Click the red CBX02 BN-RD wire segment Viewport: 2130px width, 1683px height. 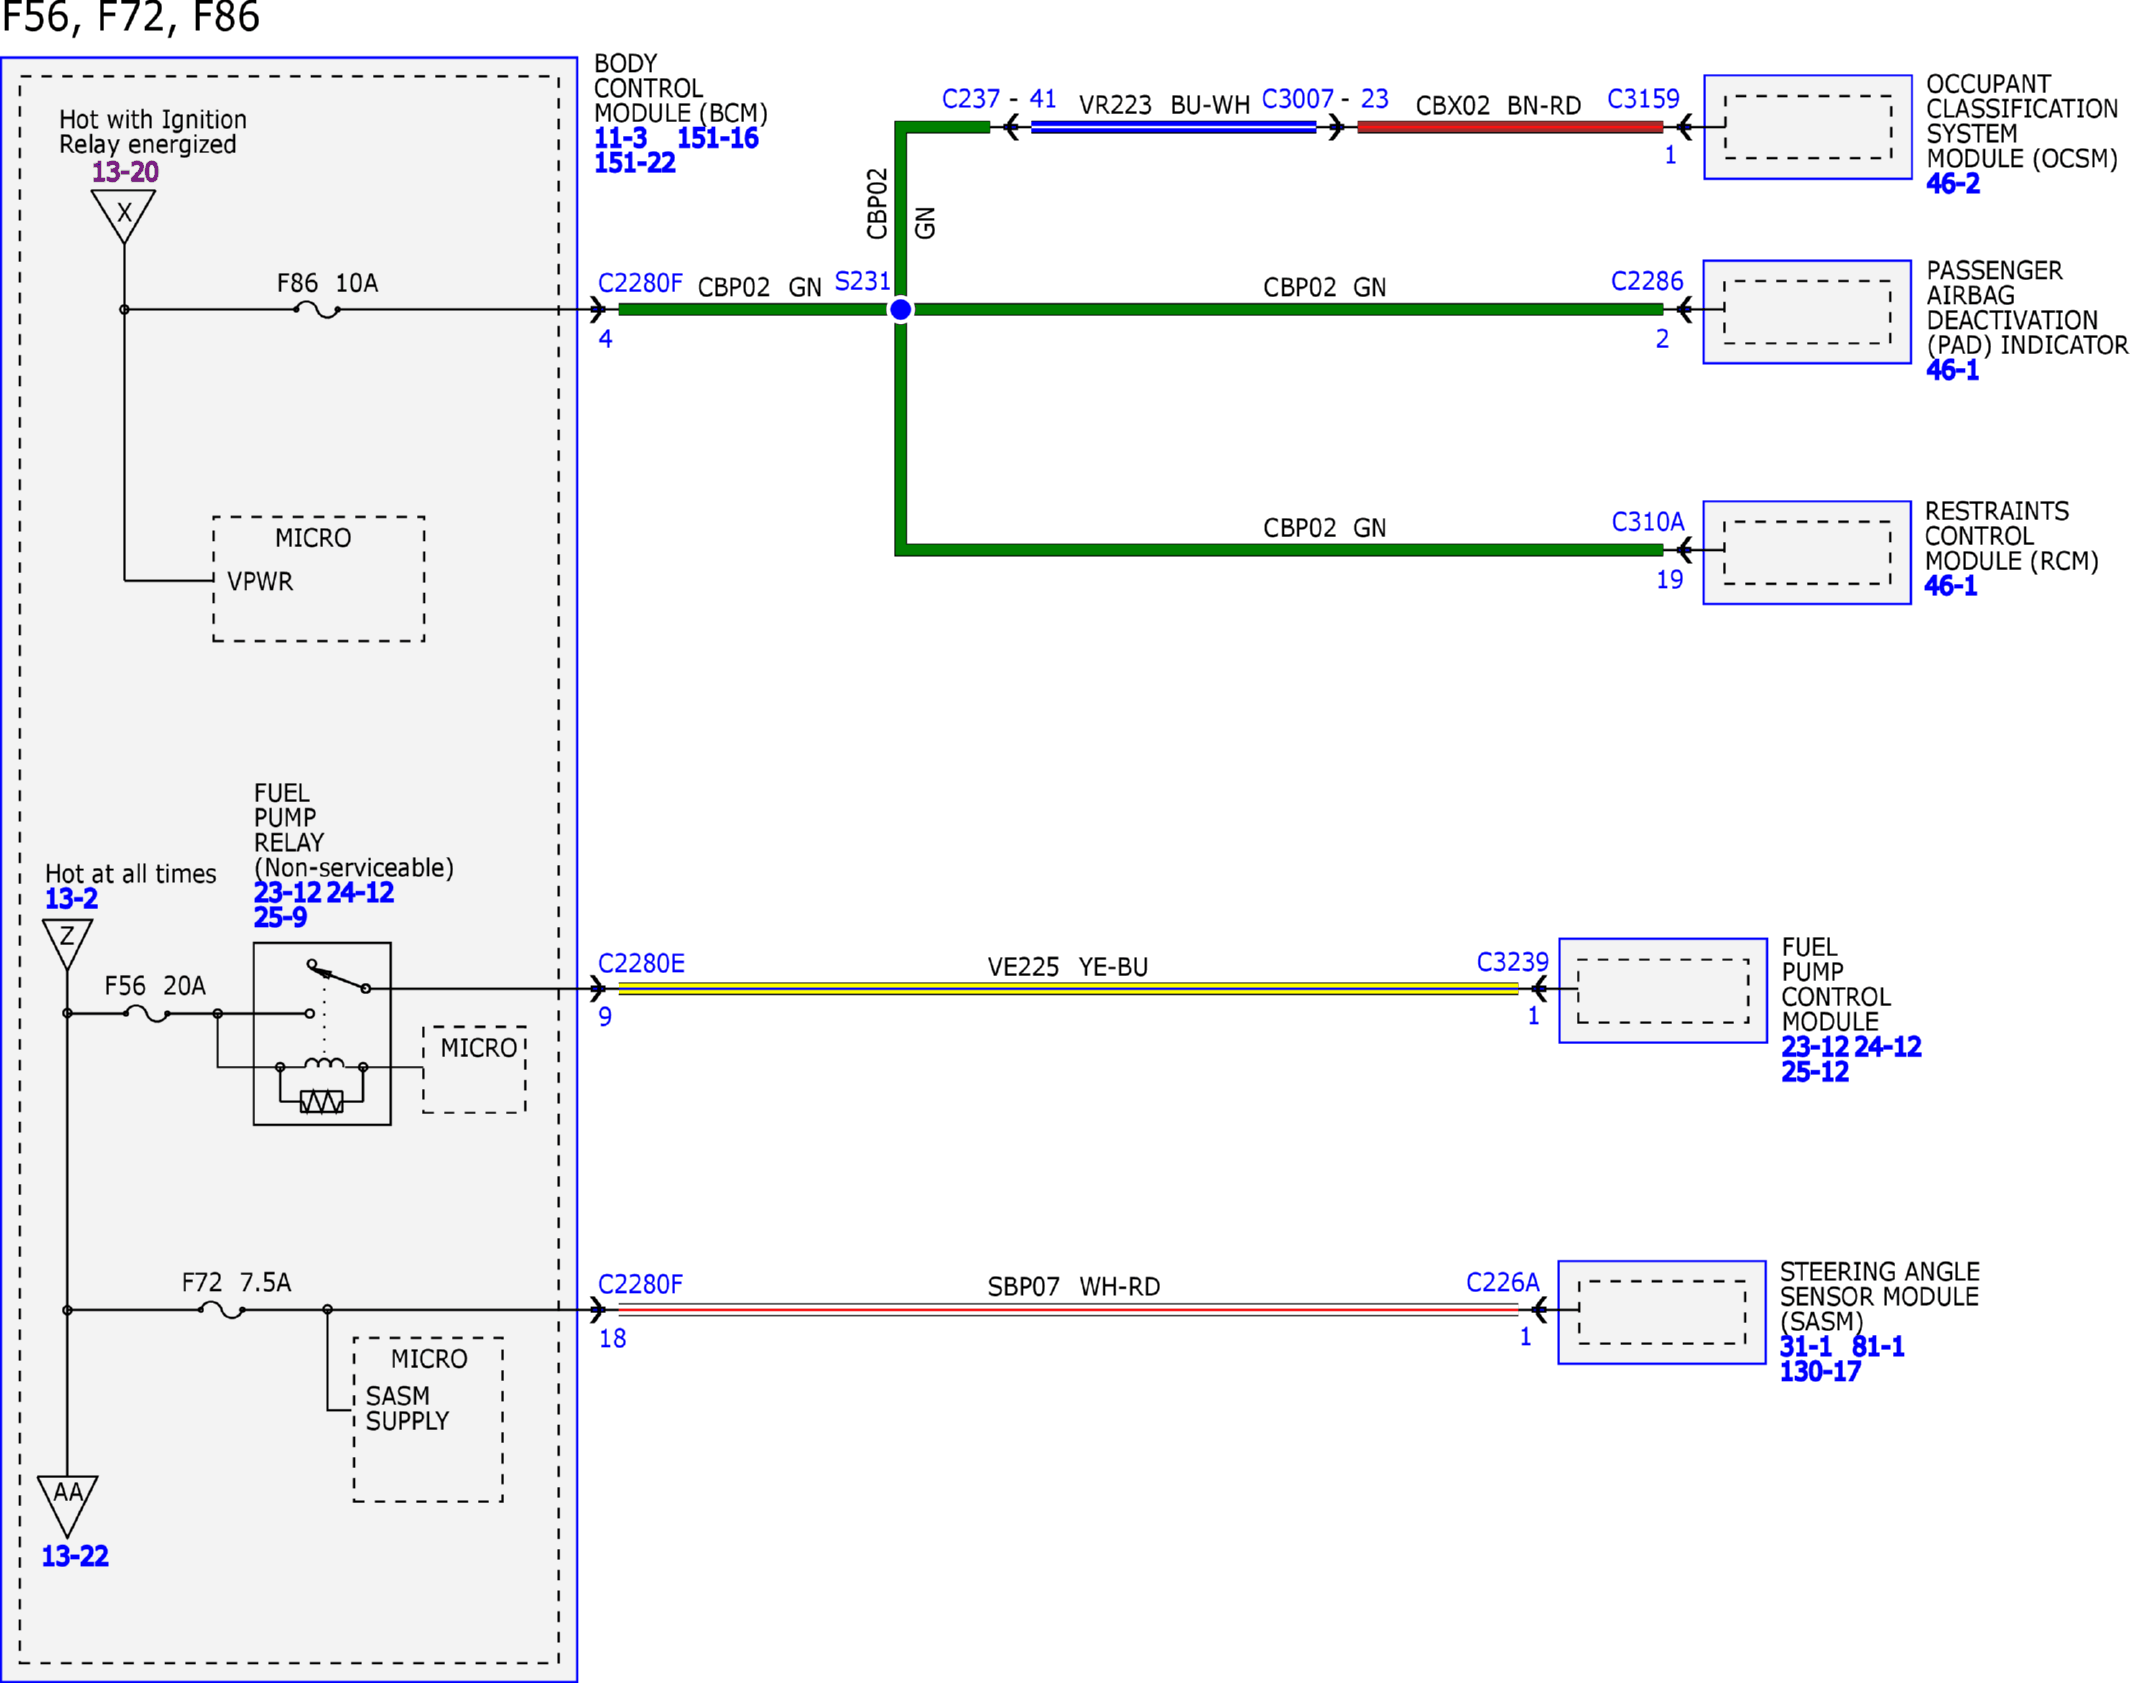1508,127
